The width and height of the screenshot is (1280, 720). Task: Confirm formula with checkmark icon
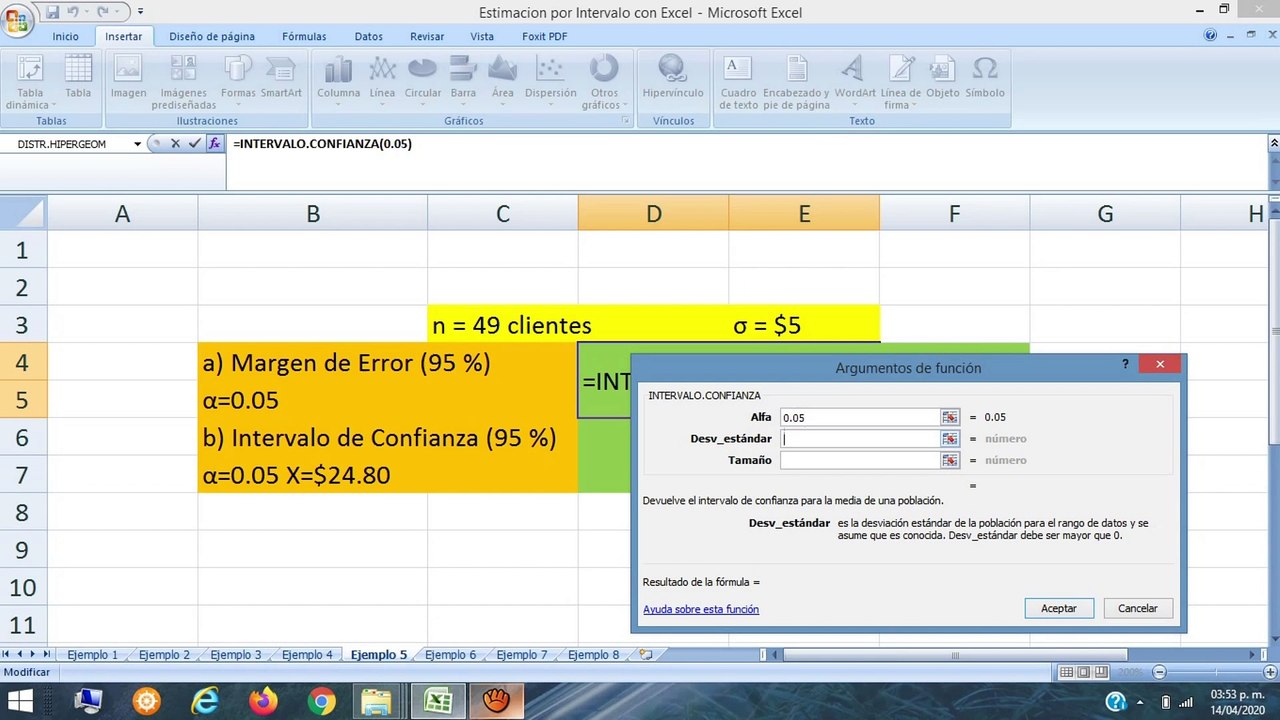click(194, 144)
